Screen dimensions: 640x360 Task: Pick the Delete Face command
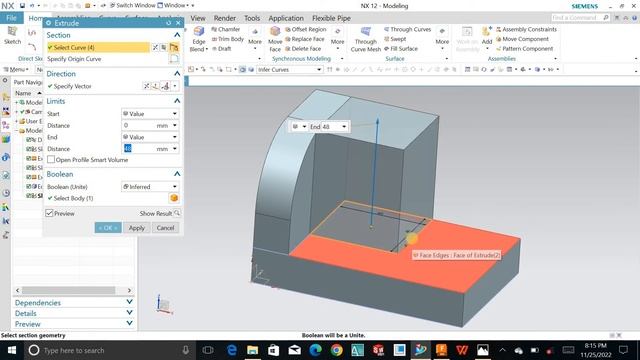(x=303, y=49)
